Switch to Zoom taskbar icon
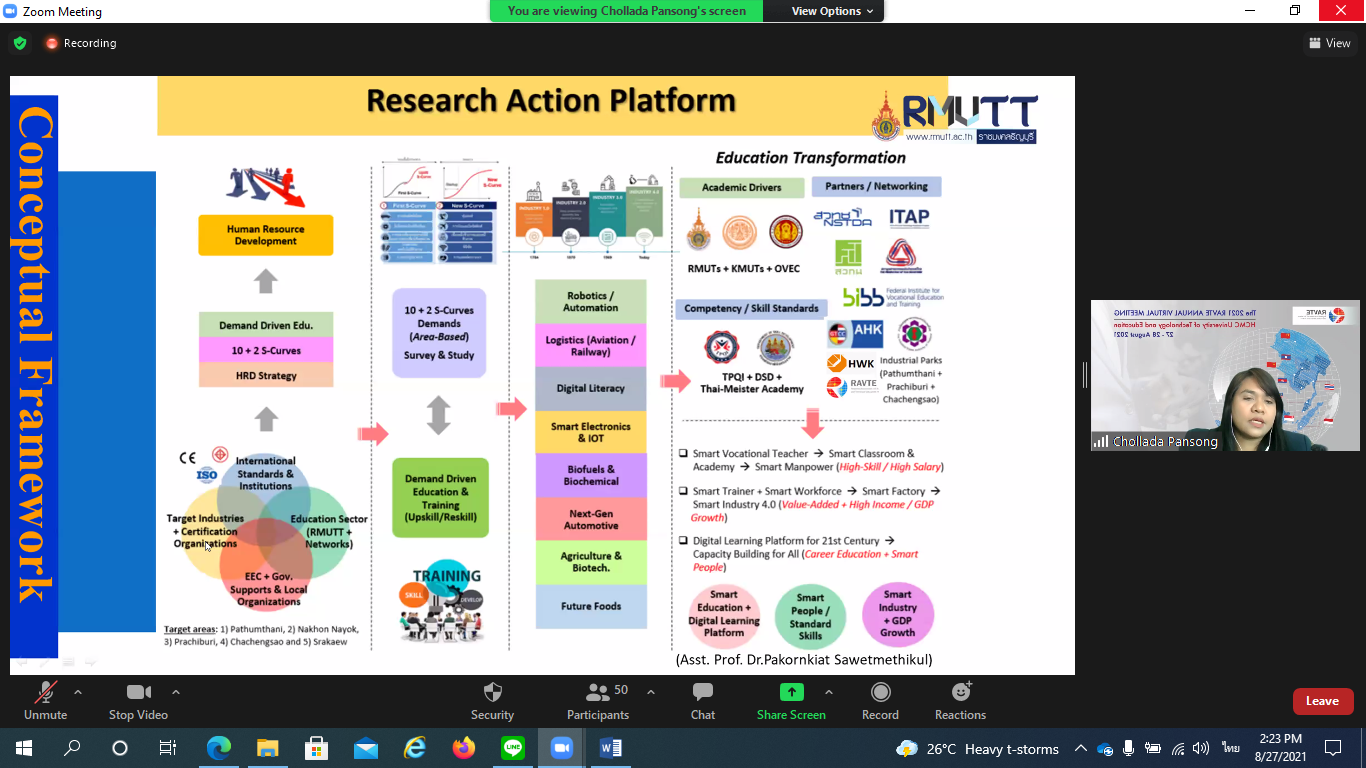Screen dimensions: 1366x768 pos(561,748)
